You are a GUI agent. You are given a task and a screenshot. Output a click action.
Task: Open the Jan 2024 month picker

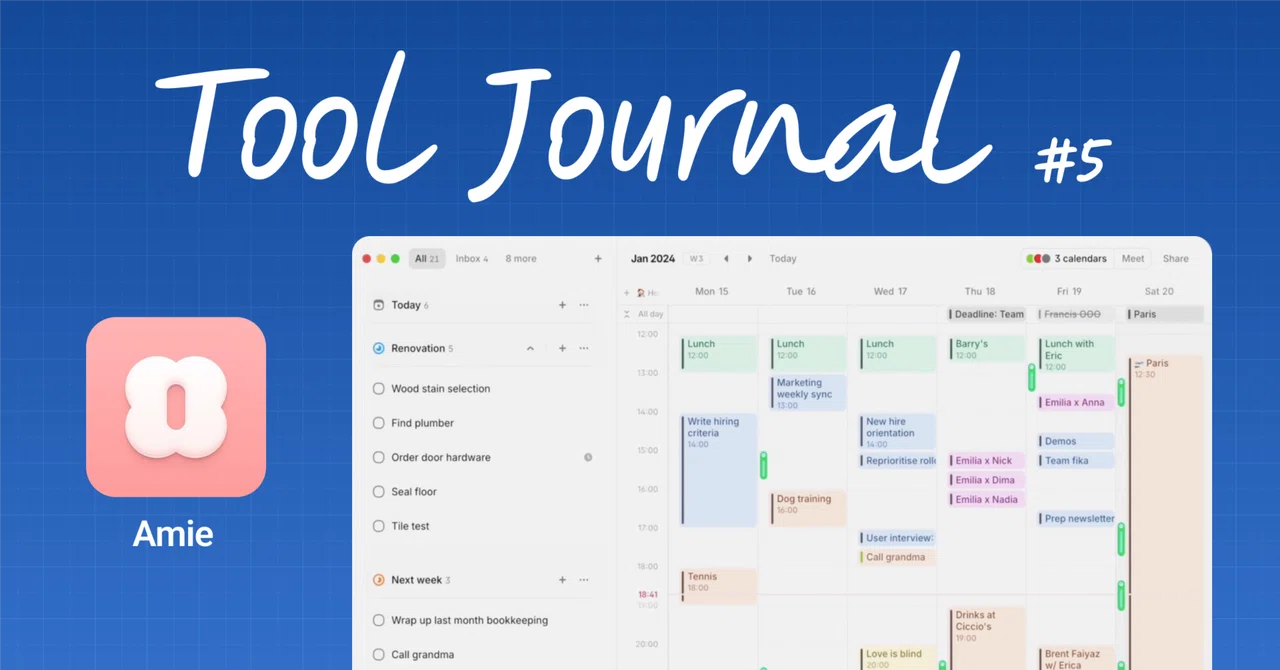653,259
